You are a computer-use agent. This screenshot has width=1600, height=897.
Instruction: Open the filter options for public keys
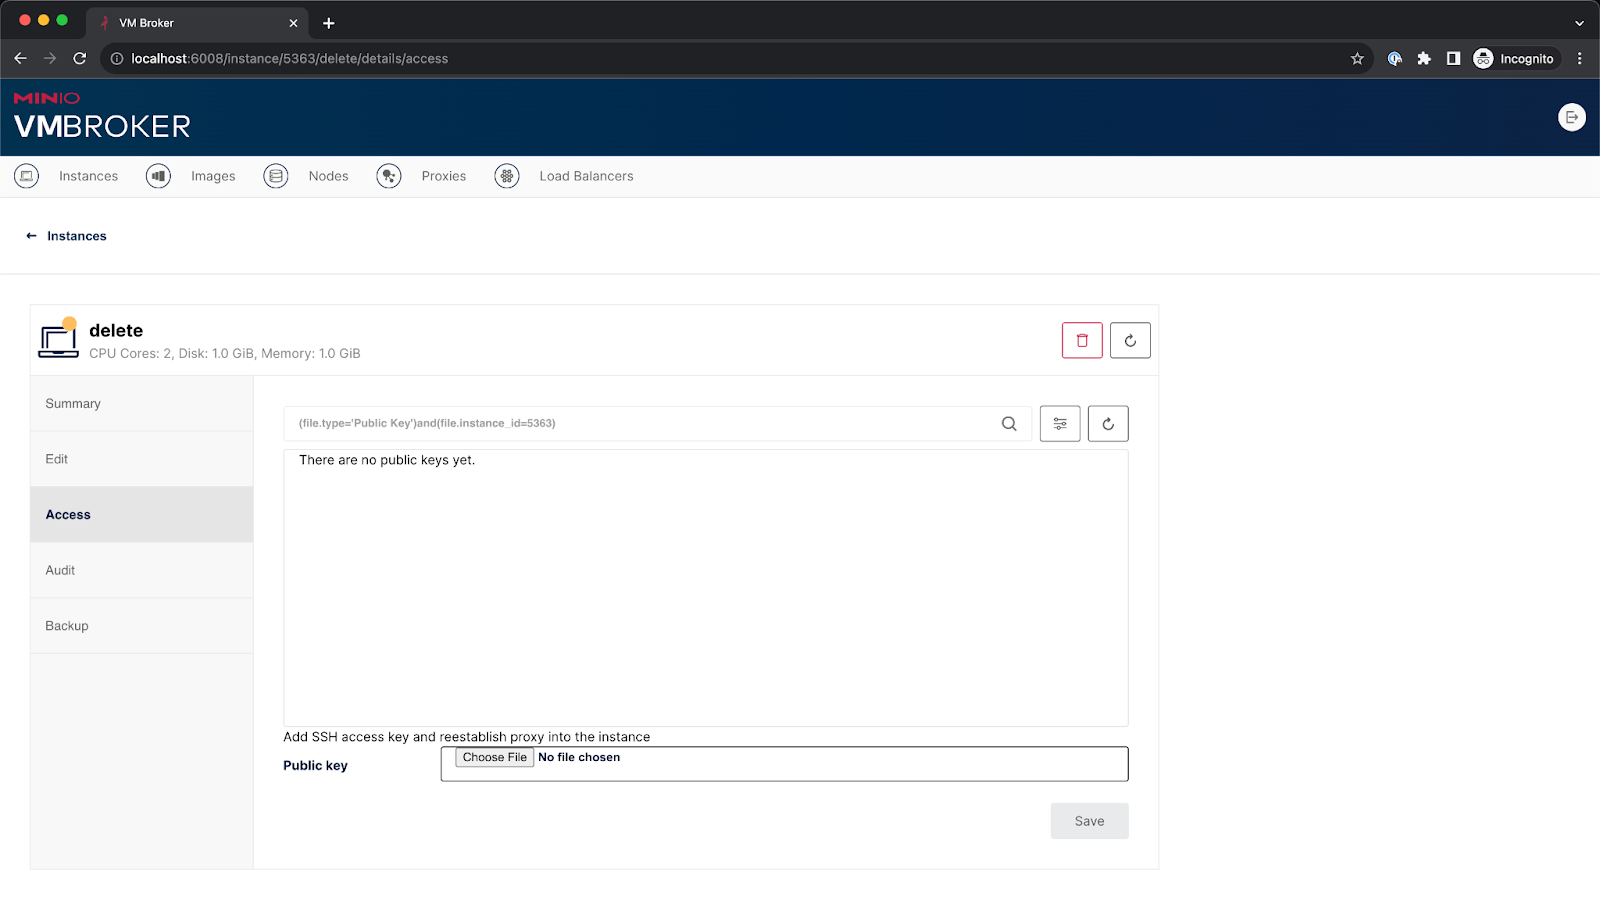[1060, 424]
